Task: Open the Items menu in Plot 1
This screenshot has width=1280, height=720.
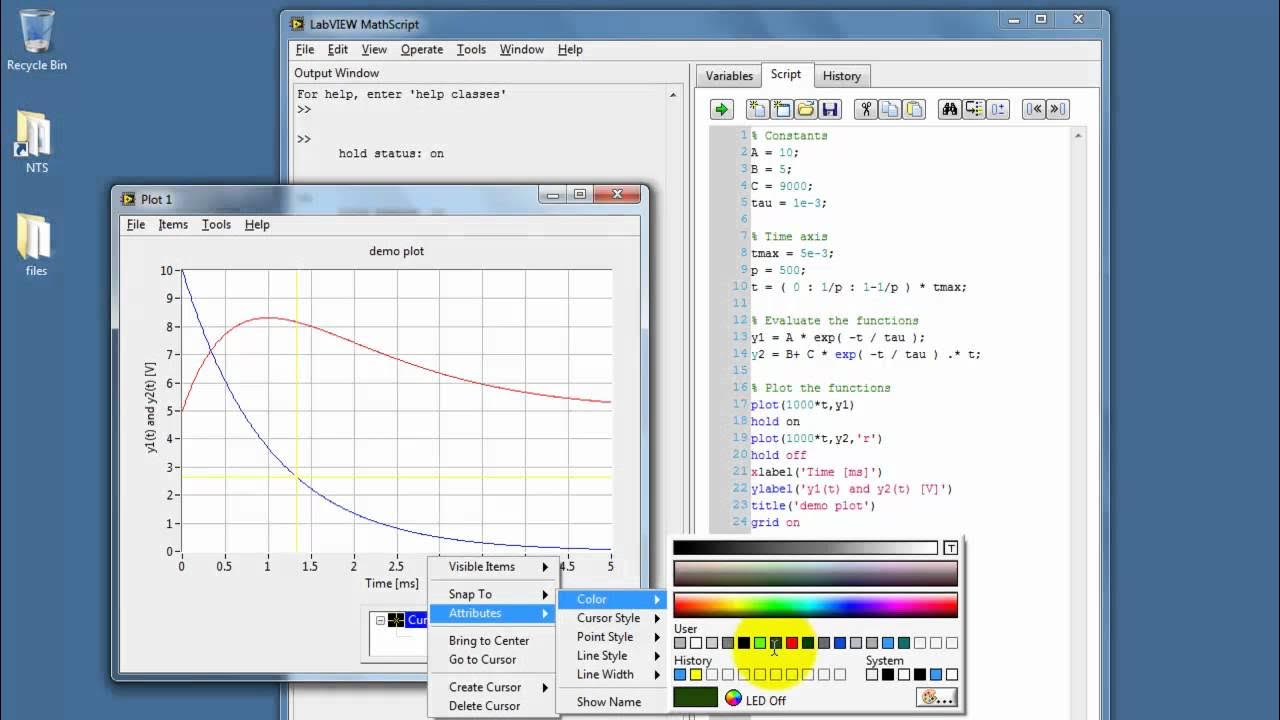Action: click(x=173, y=225)
